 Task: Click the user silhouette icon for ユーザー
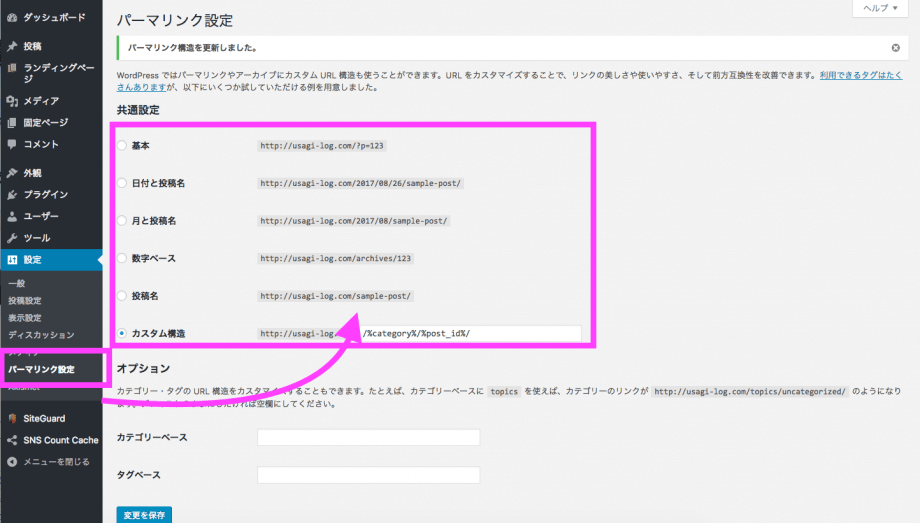[x=11, y=216]
